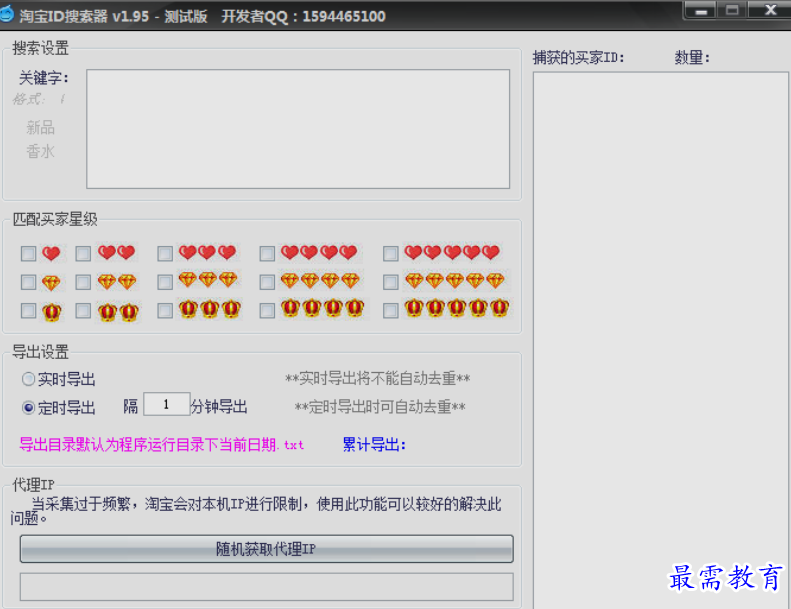The height and width of the screenshot is (609, 791).
Task: Click the 随机获取代理IP button
Action: pyautogui.click(x=266, y=549)
